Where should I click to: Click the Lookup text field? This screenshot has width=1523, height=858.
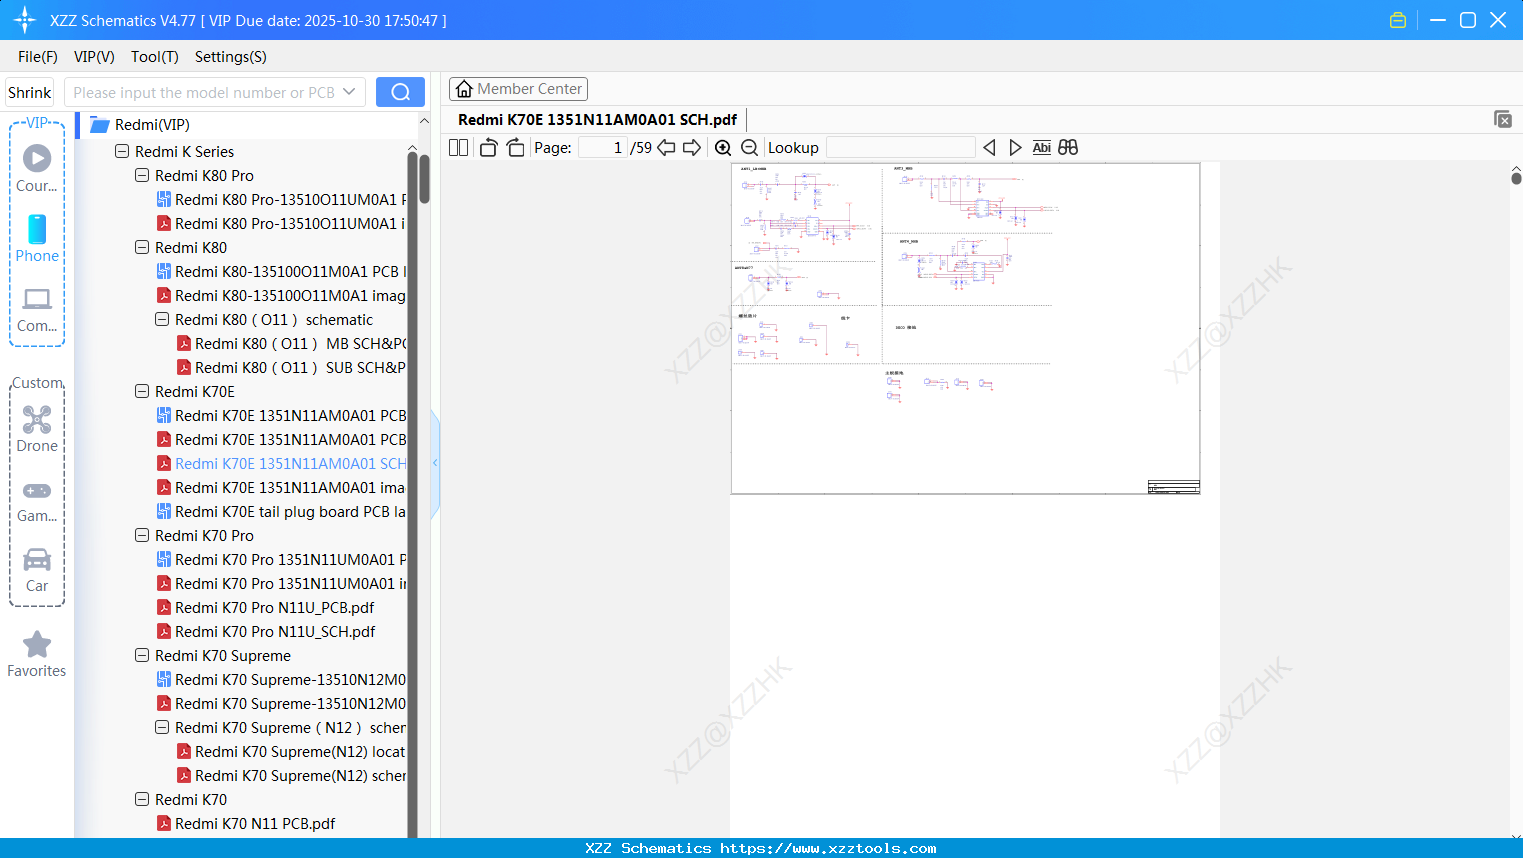[900, 147]
